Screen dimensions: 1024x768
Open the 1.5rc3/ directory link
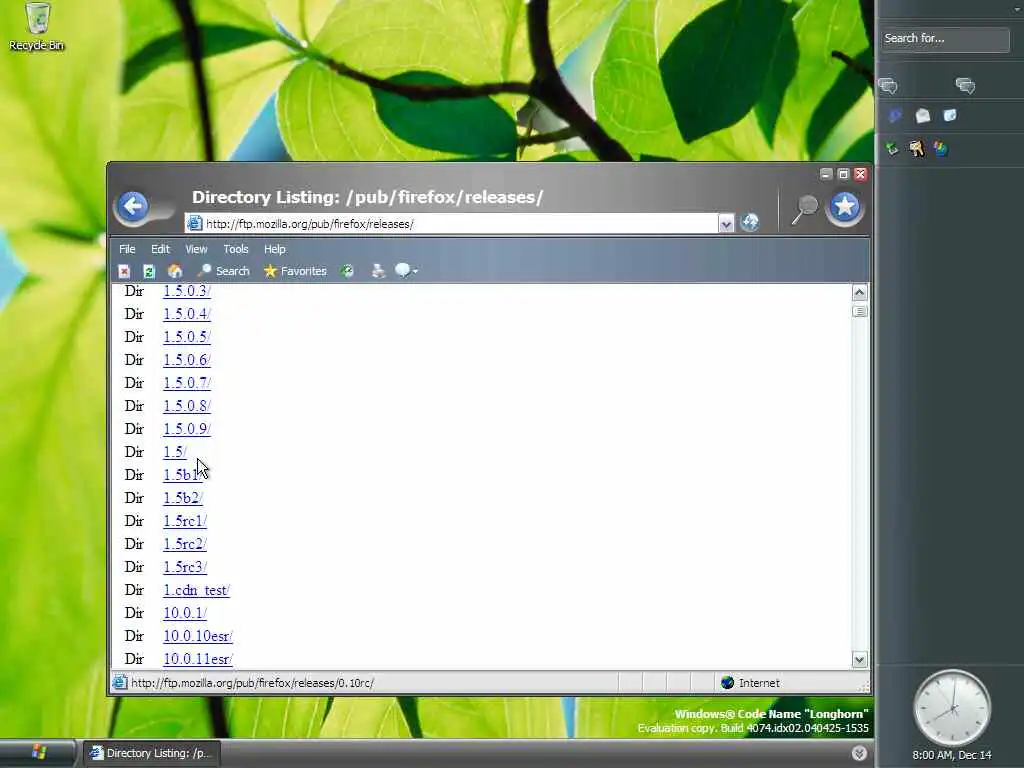click(185, 567)
